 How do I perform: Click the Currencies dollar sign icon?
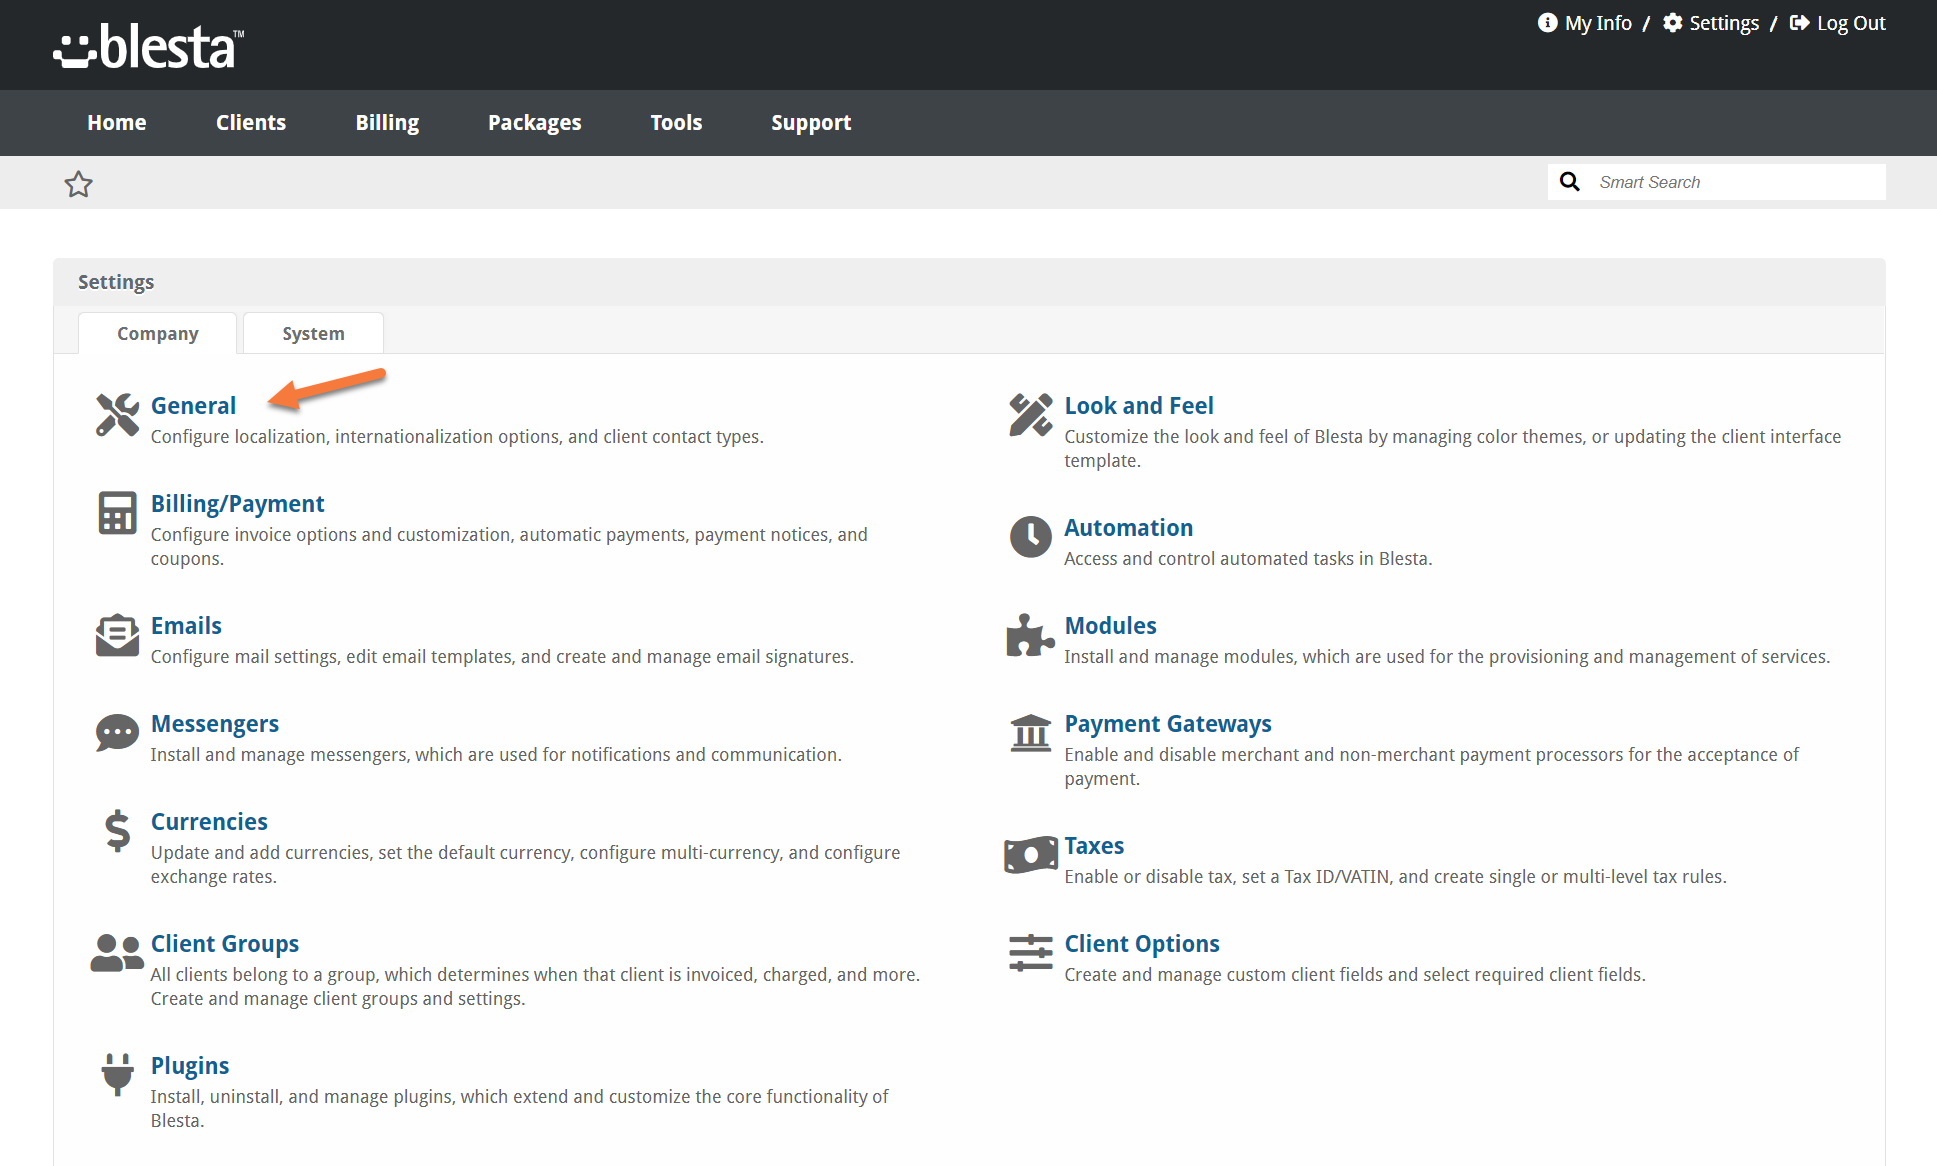coord(117,831)
